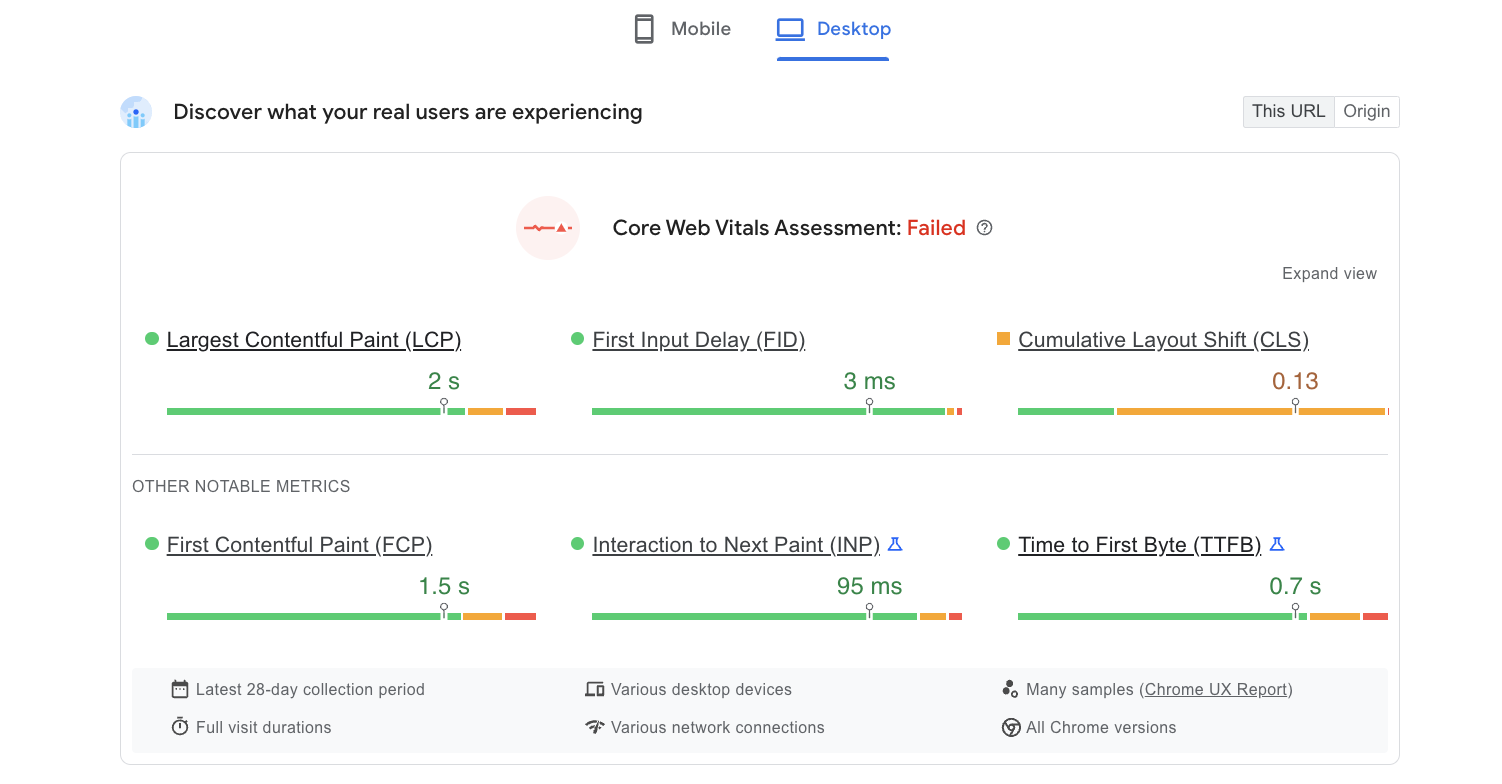The width and height of the screenshot is (1502, 784).
Task: Click the real users experience sprinkler icon
Action: point(135,112)
